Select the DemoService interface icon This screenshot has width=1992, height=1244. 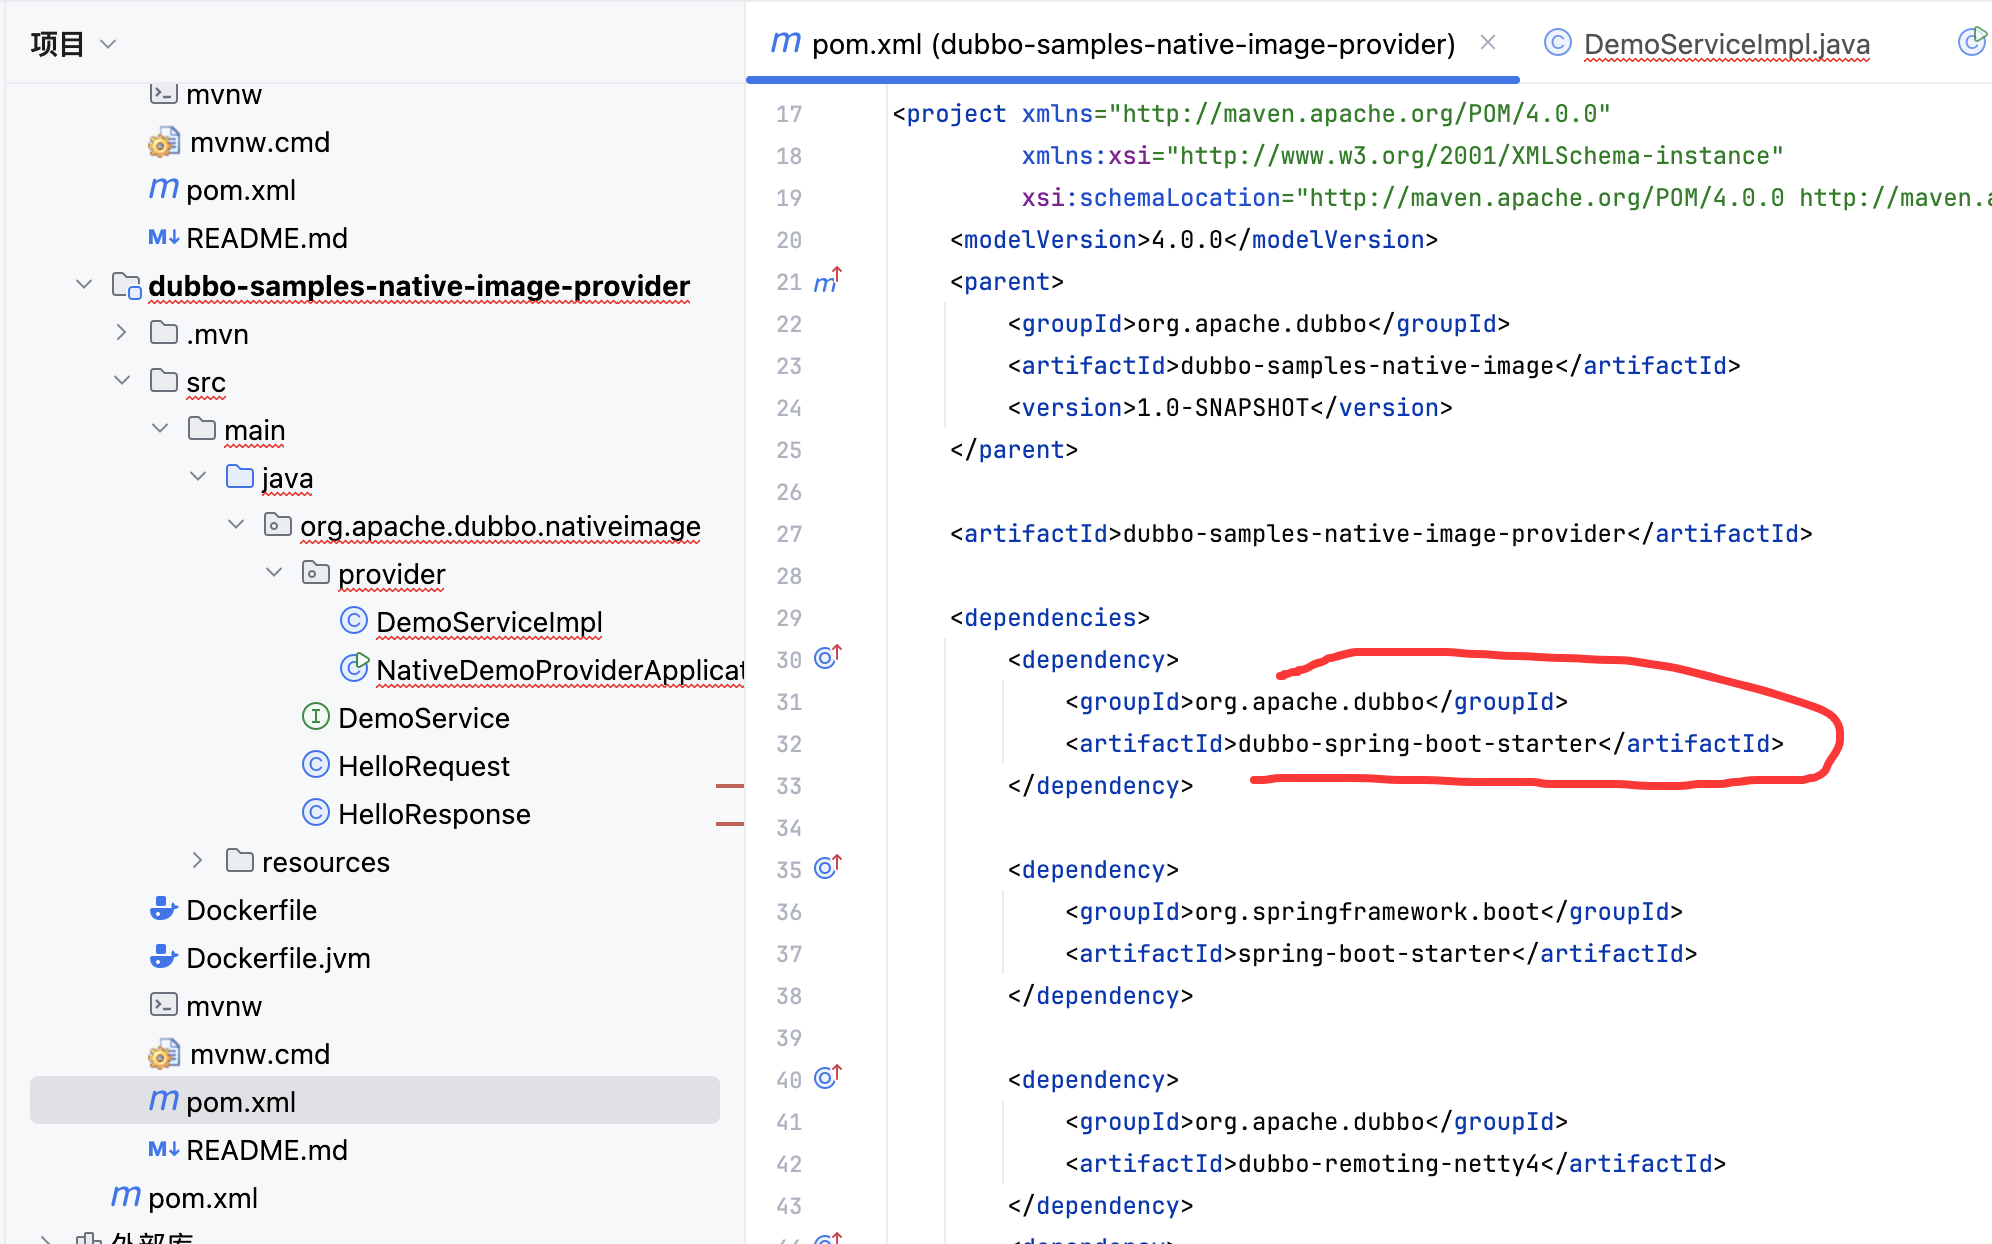(x=316, y=716)
